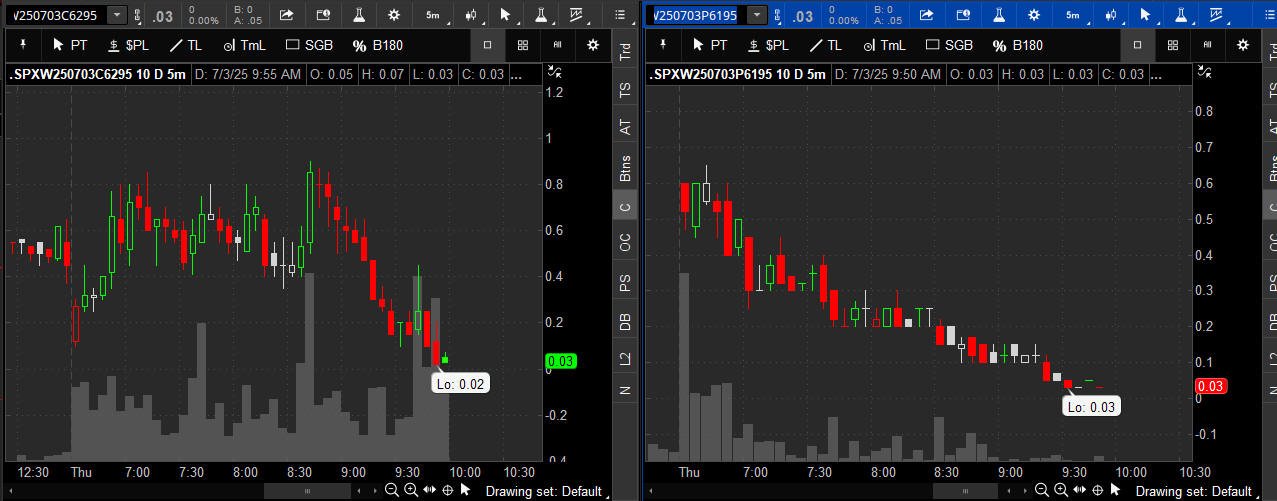Switch to the Trd sidebar tab
Screen dimensions: 1277x501
coord(626,52)
